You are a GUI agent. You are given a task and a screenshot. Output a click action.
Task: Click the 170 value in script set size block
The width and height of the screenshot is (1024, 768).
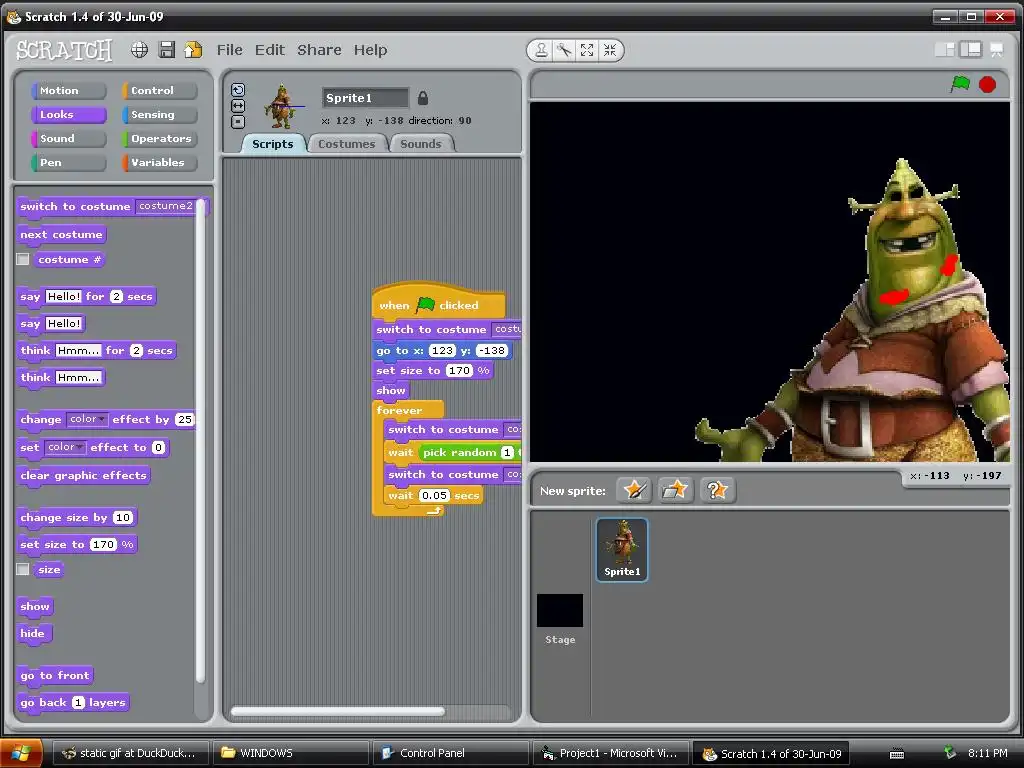point(459,370)
